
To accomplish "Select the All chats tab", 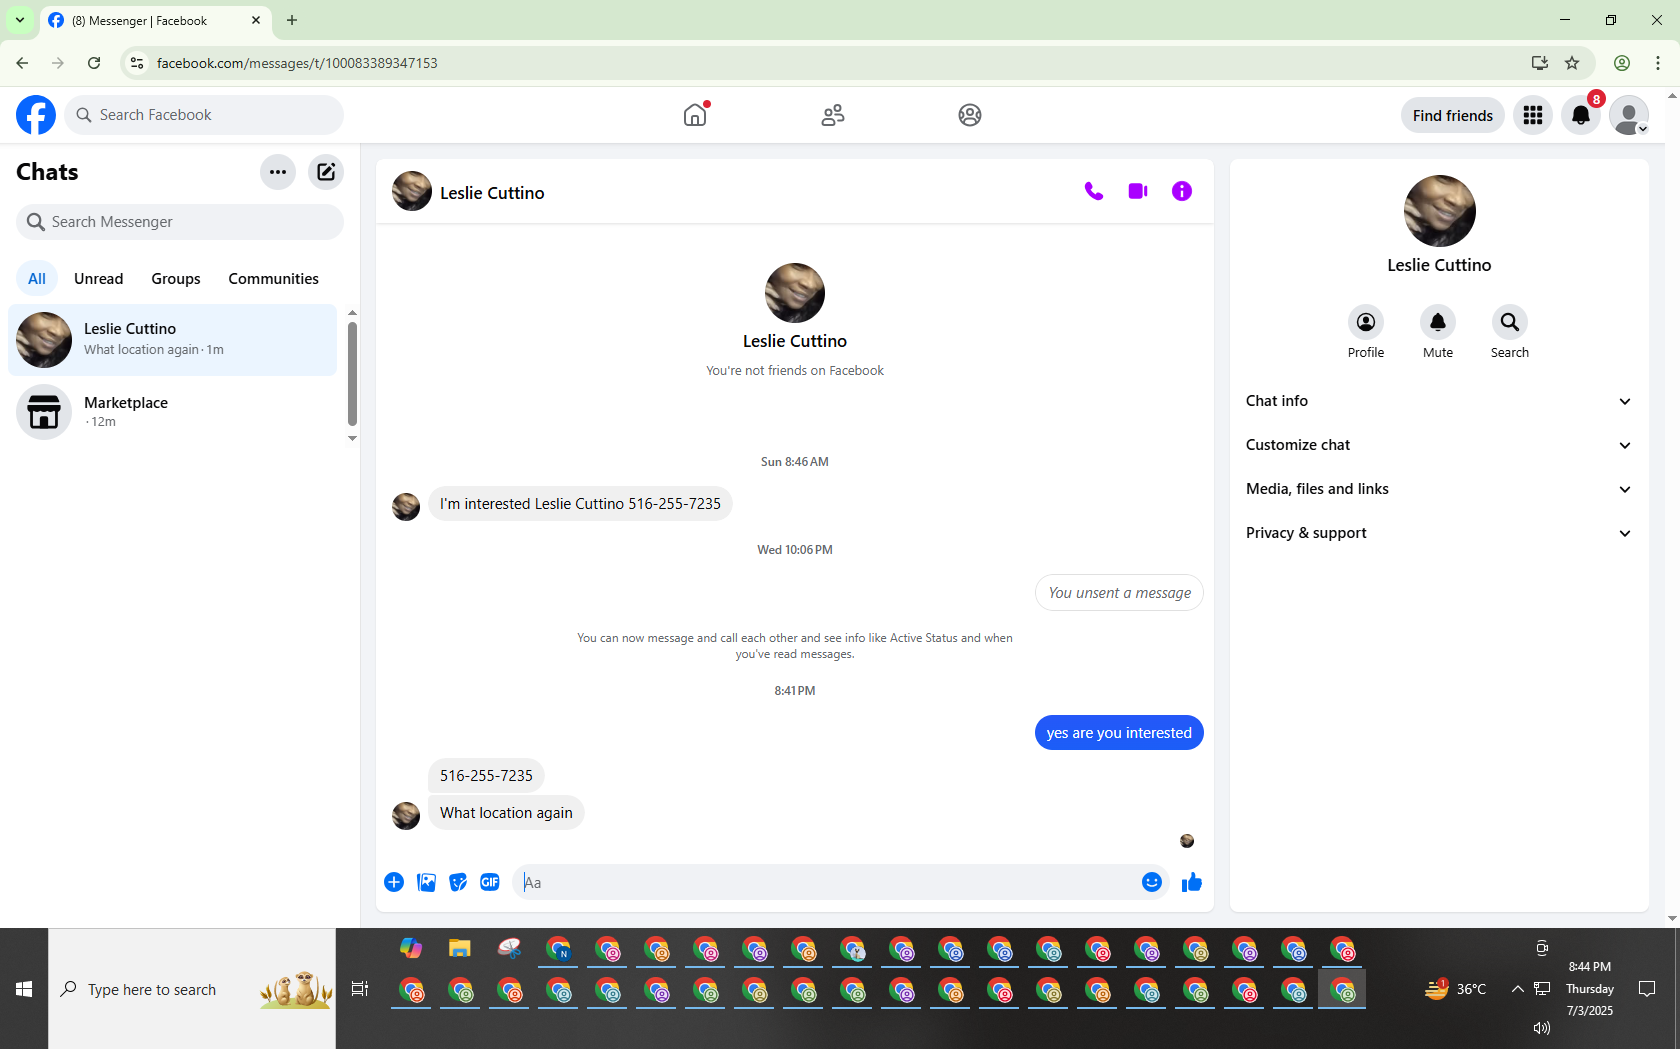I will pyautogui.click(x=37, y=279).
